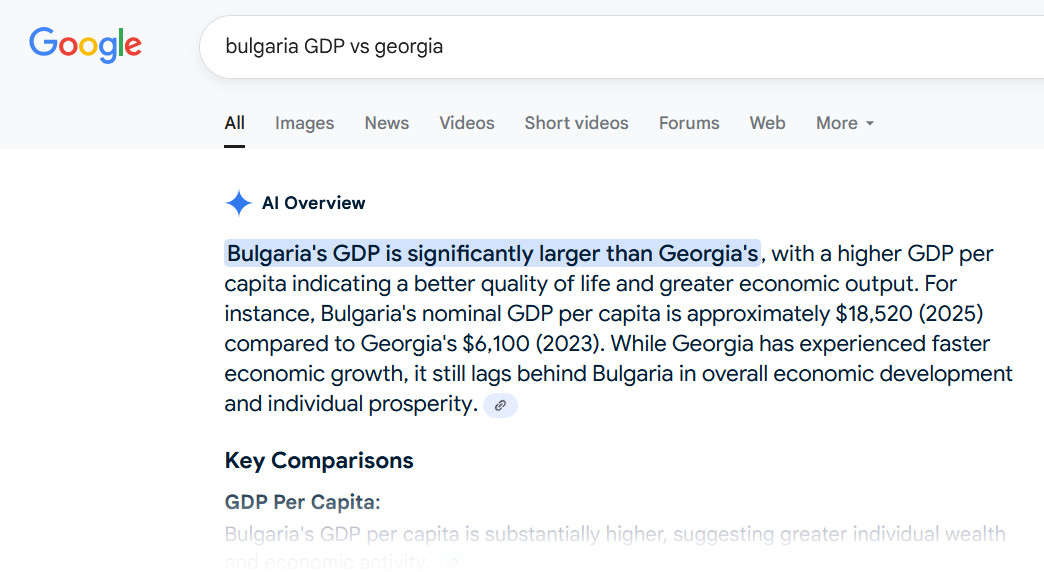Switch to the Images tab

(x=304, y=123)
